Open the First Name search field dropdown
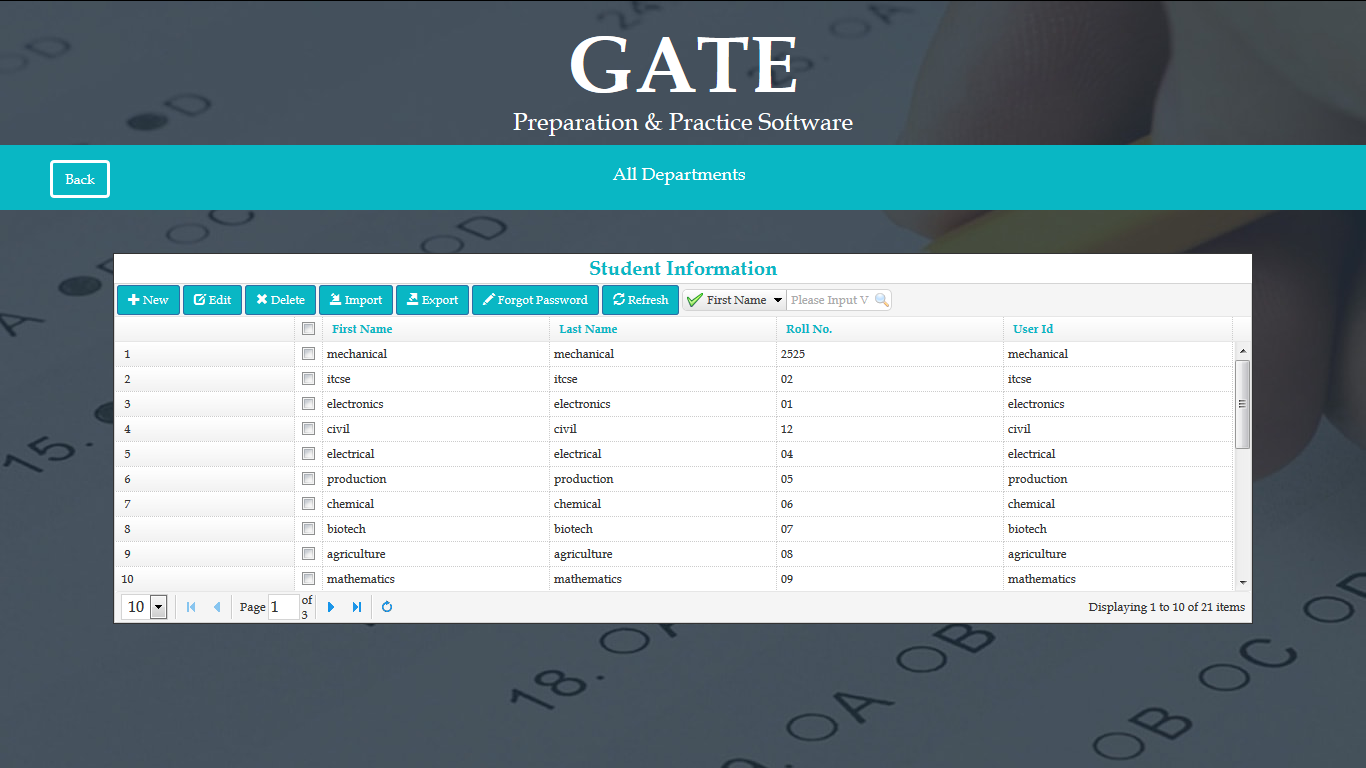 pyautogui.click(x=778, y=300)
